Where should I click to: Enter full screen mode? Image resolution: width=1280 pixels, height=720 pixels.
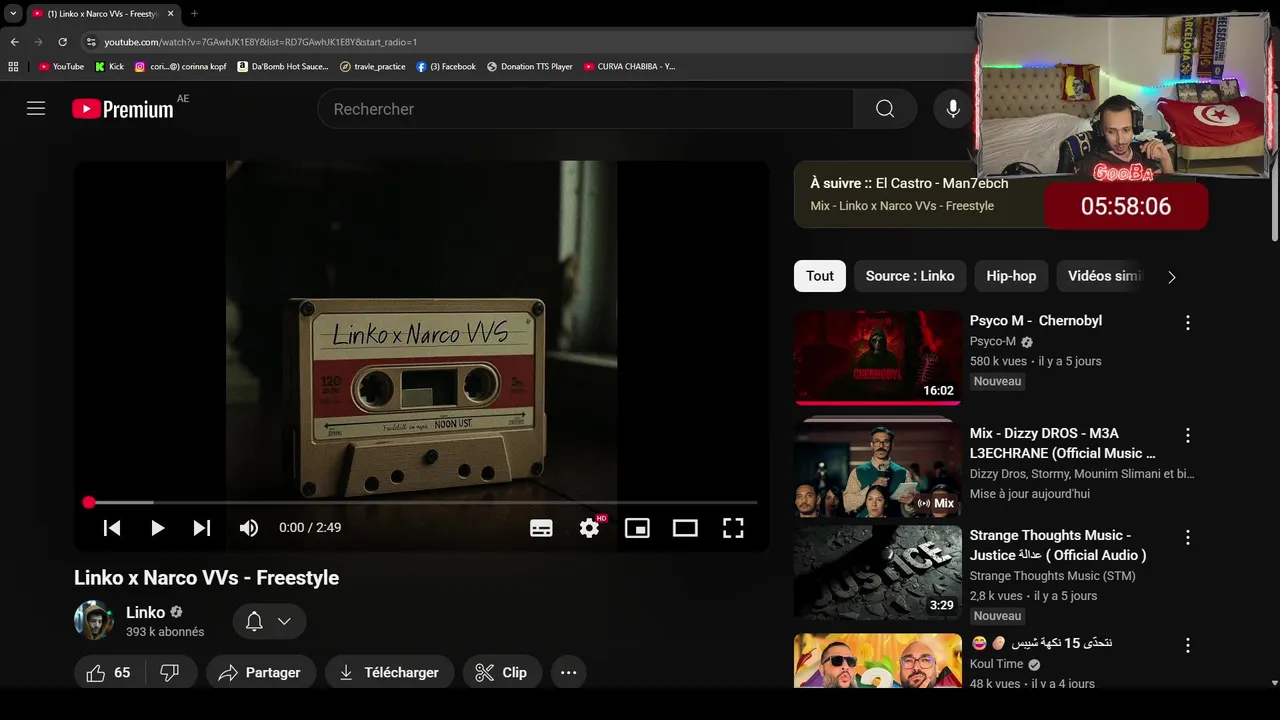[733, 528]
